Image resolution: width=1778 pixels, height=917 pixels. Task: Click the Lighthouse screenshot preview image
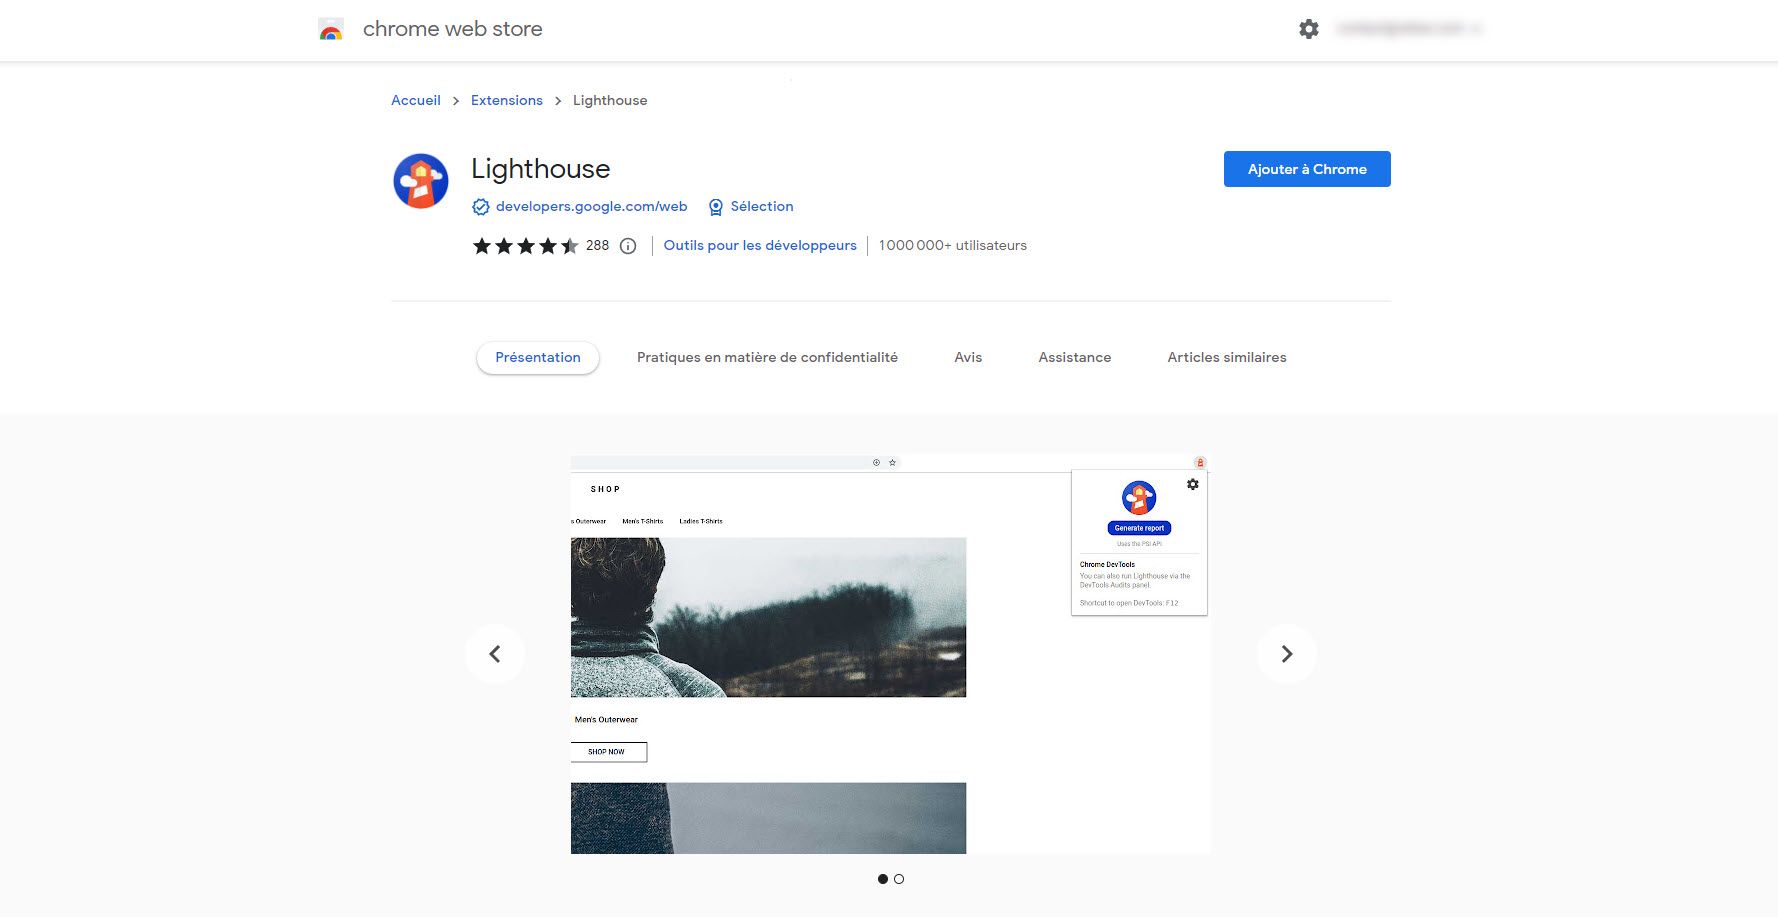click(890, 654)
